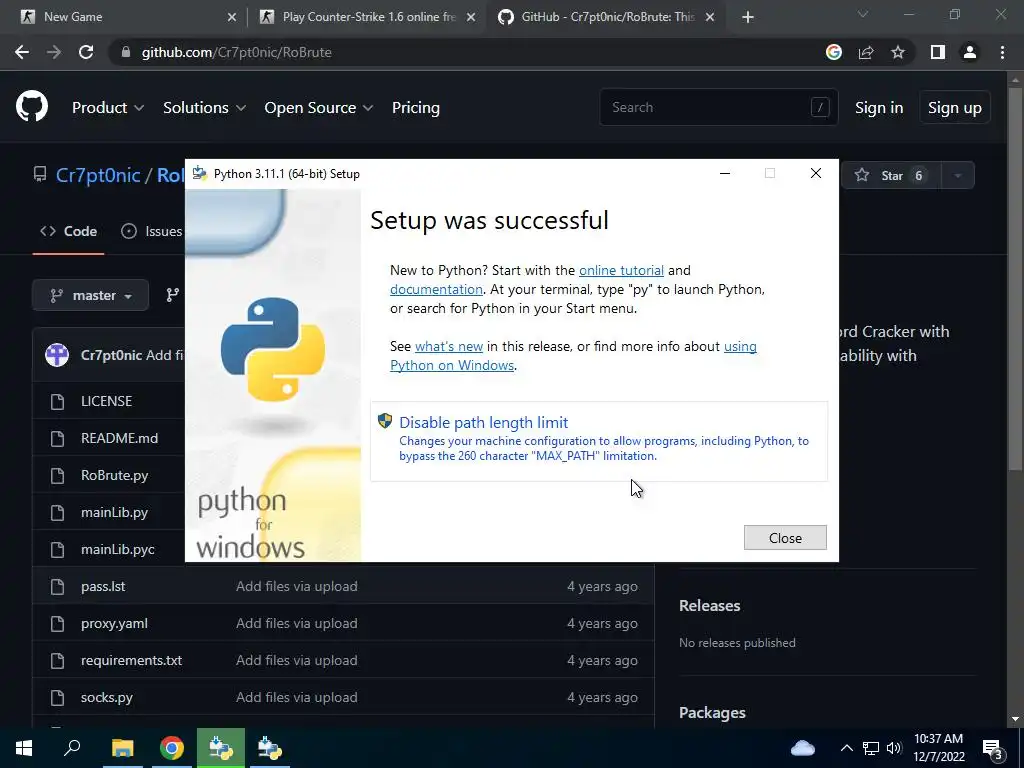Click the proxy.yaml file icon
The height and width of the screenshot is (768, 1024).
57,624
